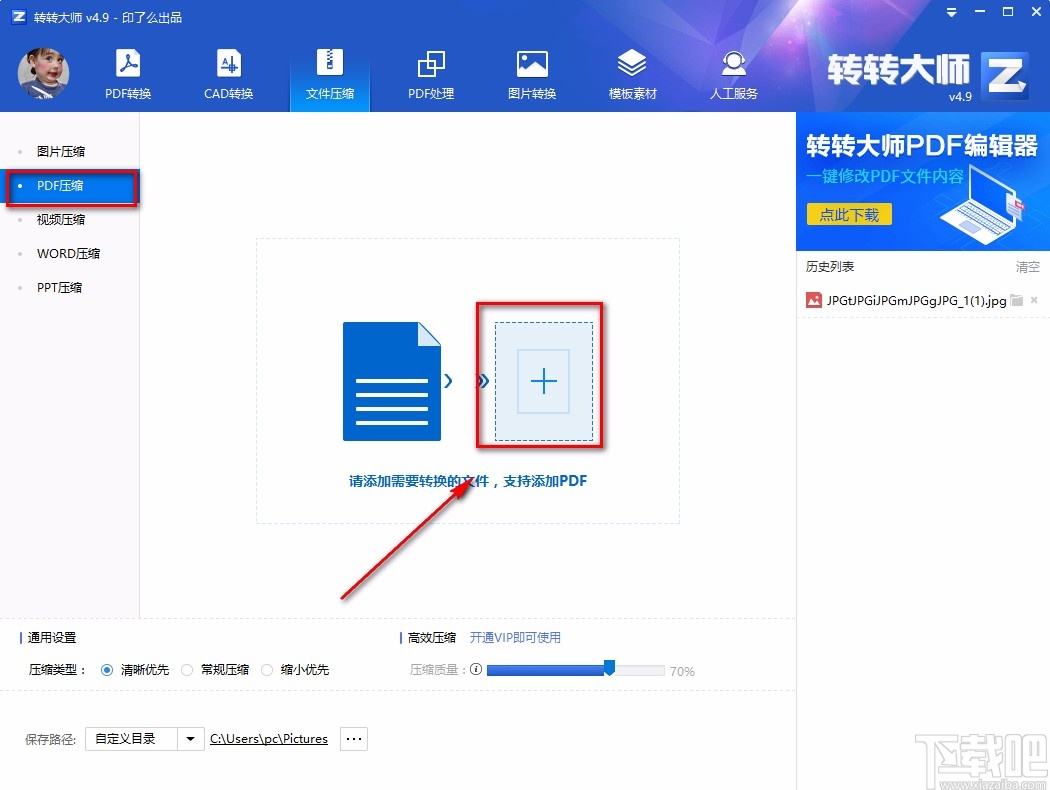Viewport: 1050px width, 790px height.
Task: Switch to the WORD压缩 tab
Action: (67, 253)
